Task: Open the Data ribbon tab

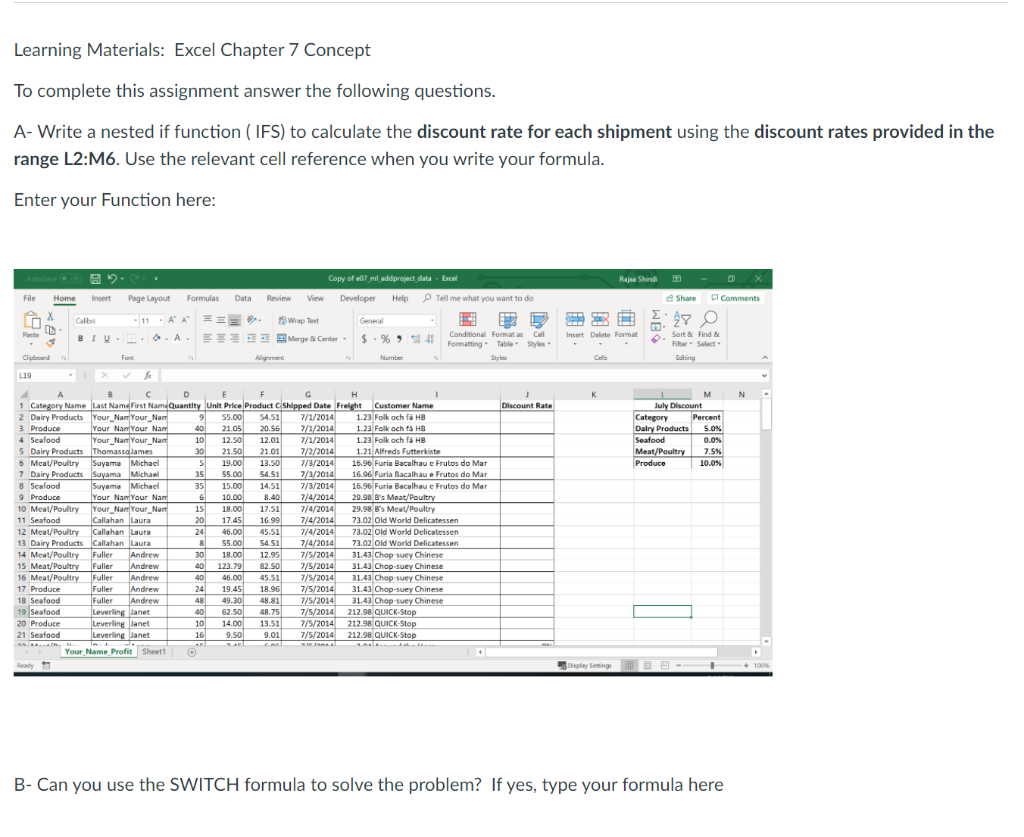Action: pyautogui.click(x=243, y=298)
